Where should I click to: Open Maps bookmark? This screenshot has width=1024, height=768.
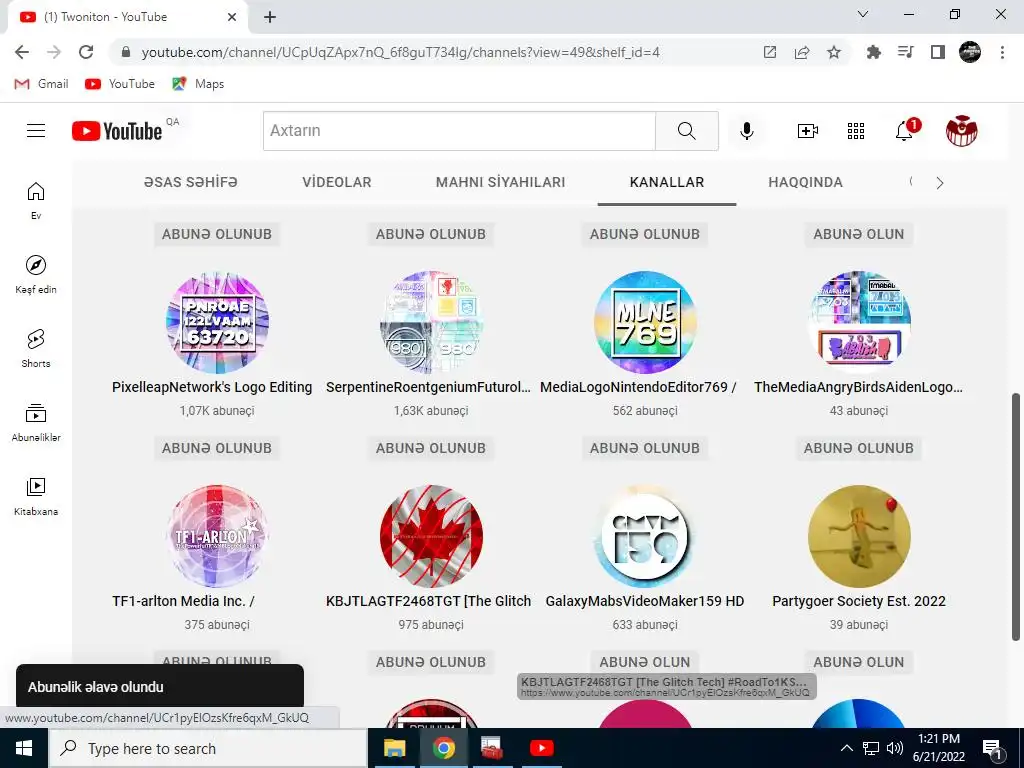pyautogui.click(x=198, y=84)
